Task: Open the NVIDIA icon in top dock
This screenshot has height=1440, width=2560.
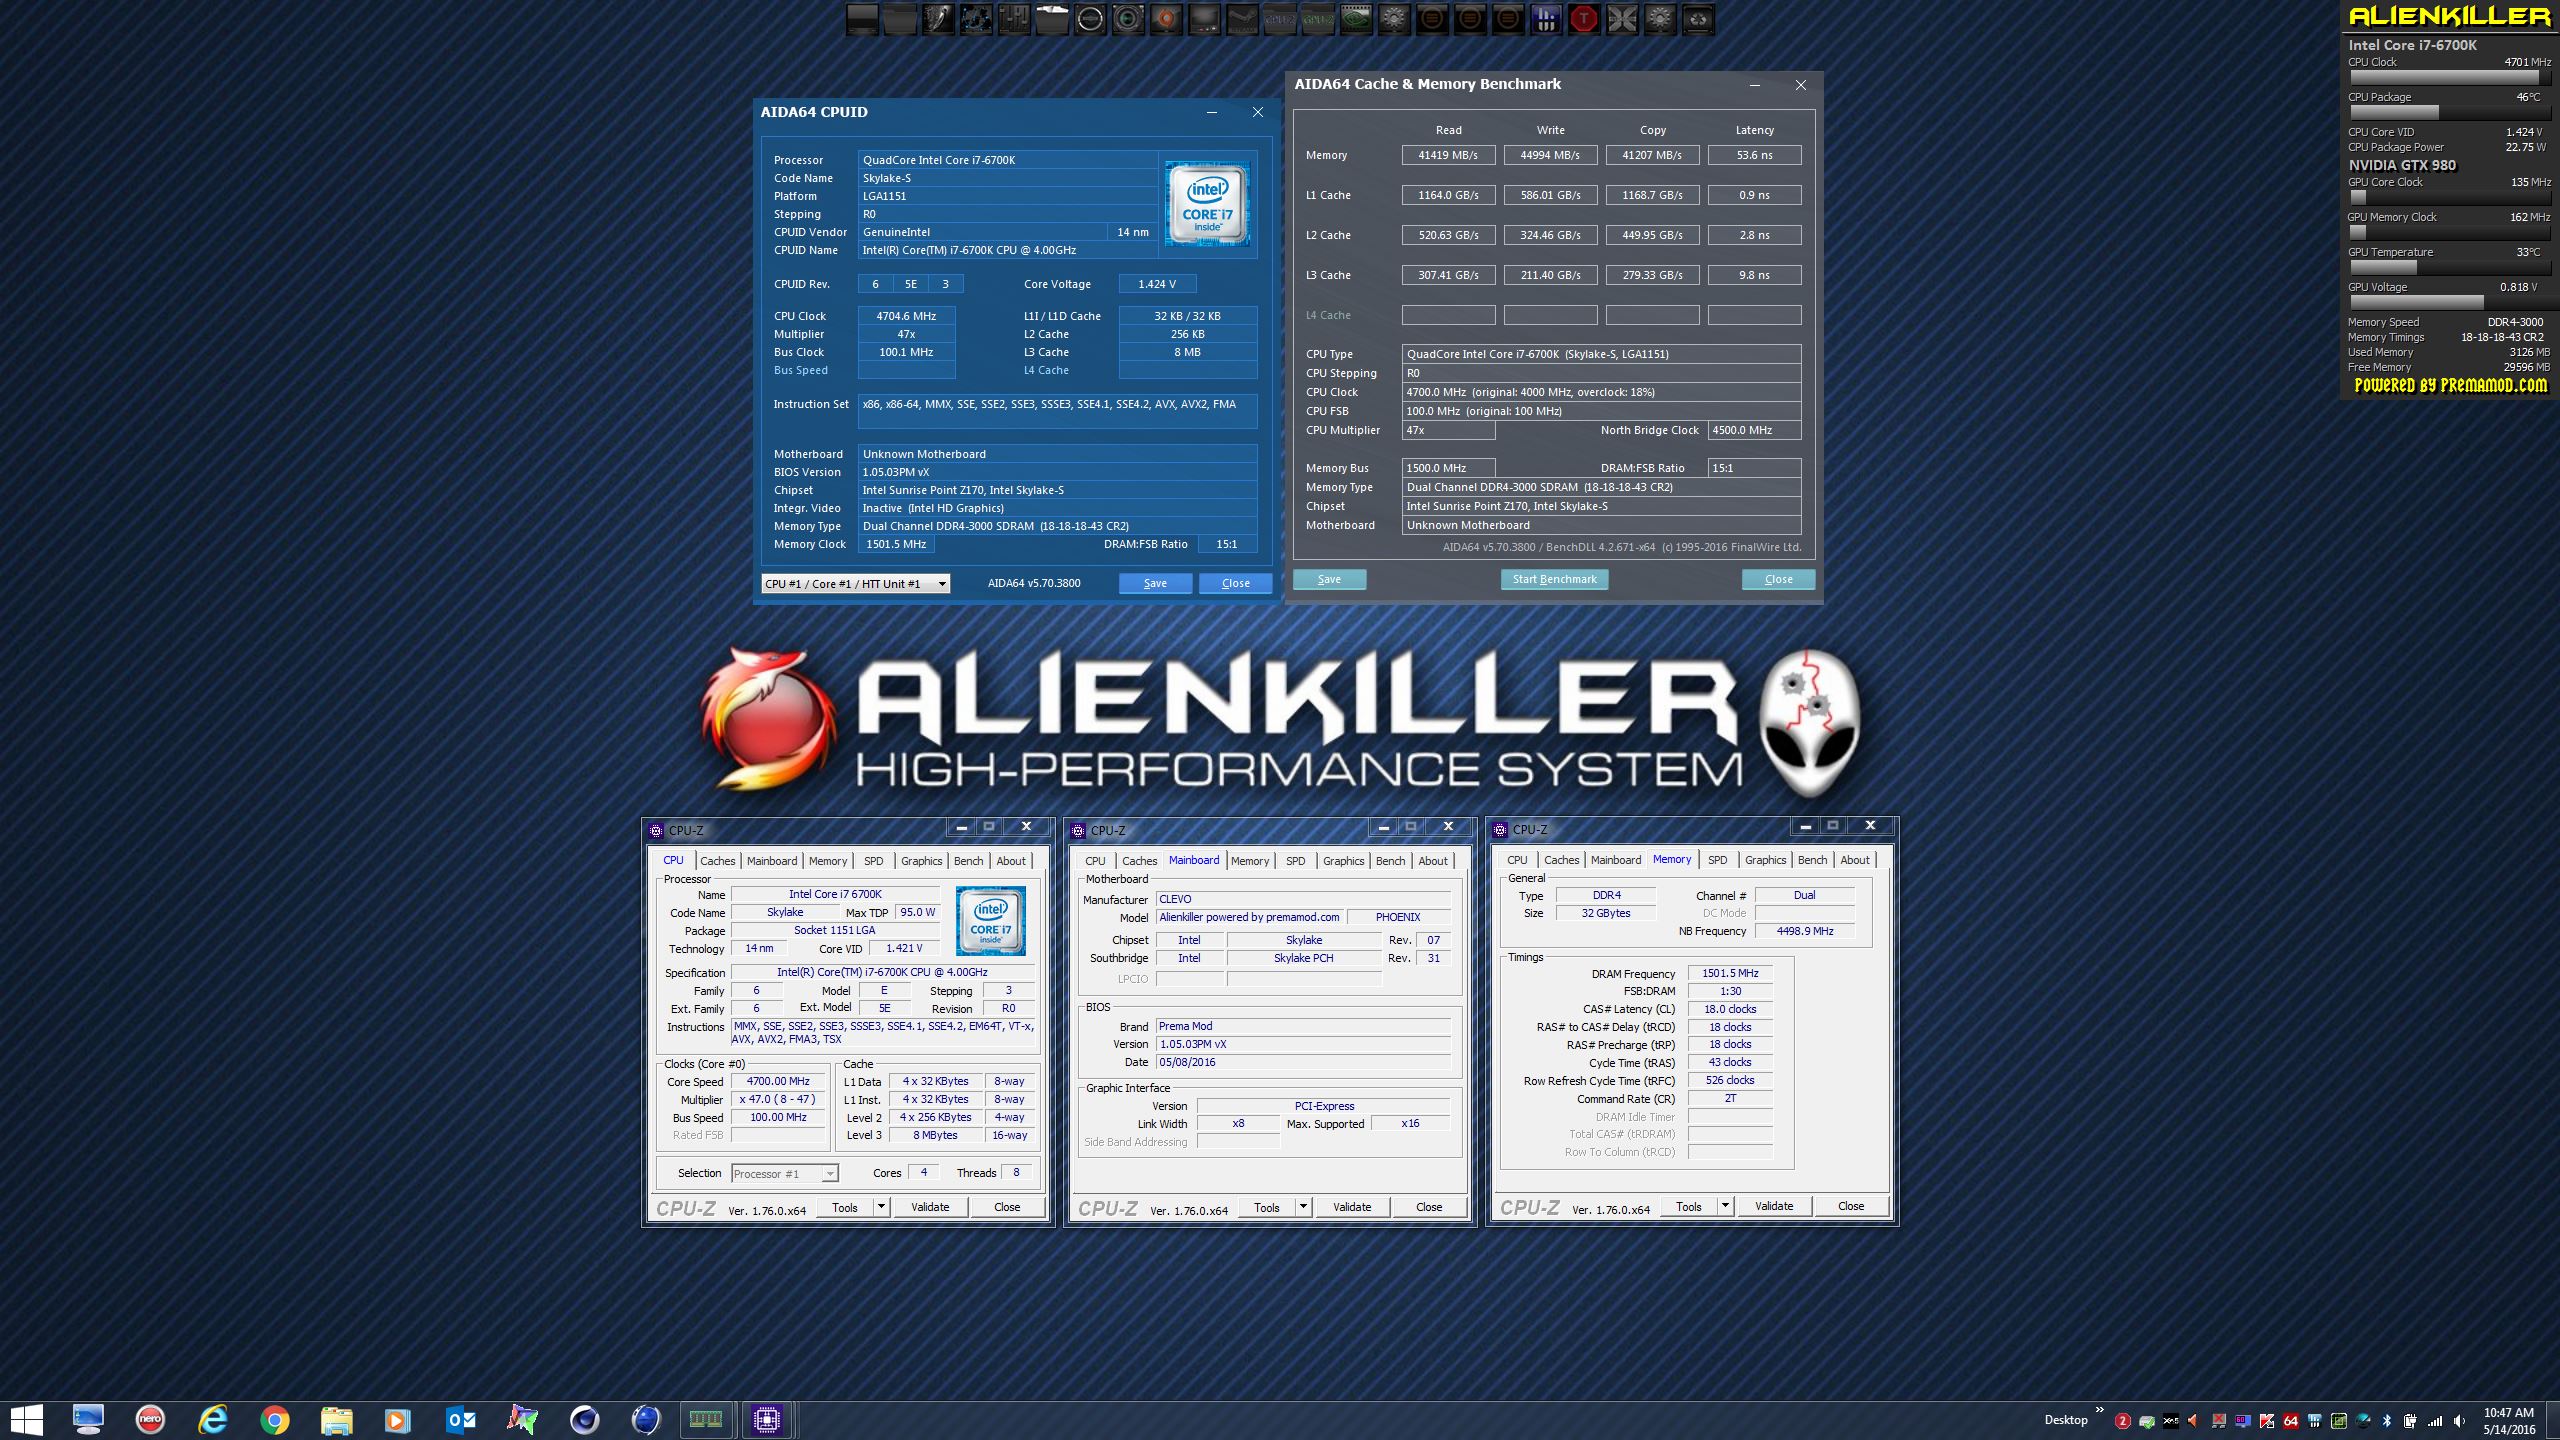Action: (x=1356, y=20)
